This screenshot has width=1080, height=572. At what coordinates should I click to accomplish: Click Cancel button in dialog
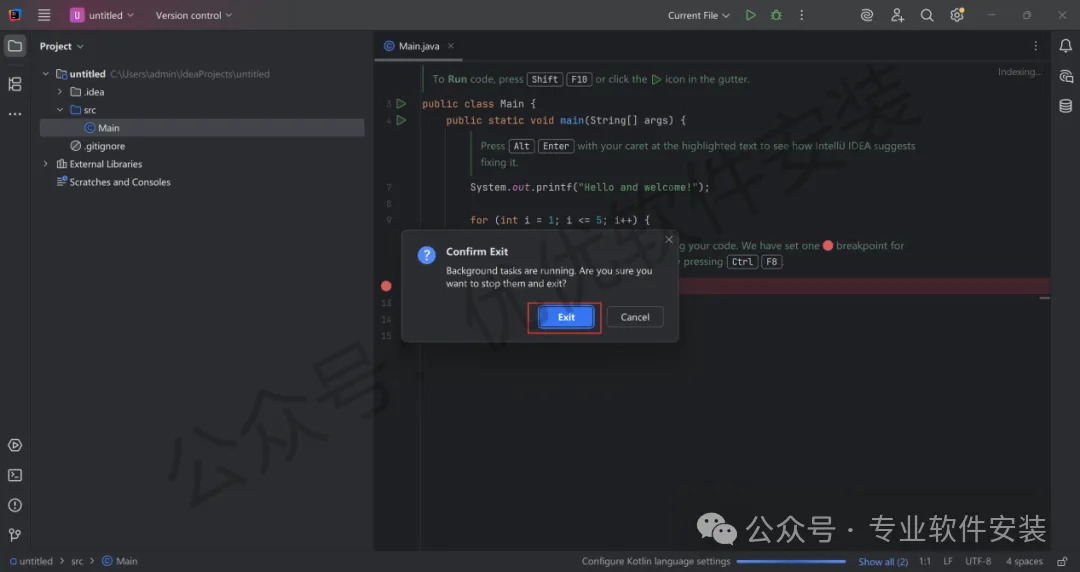tap(634, 317)
